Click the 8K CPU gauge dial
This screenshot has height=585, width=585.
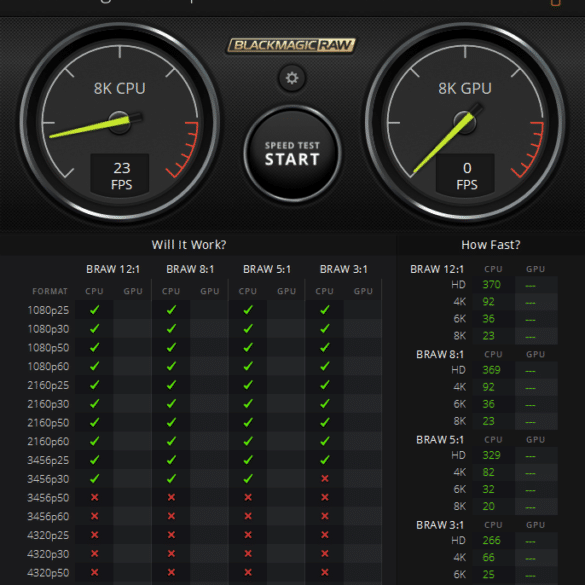point(120,122)
